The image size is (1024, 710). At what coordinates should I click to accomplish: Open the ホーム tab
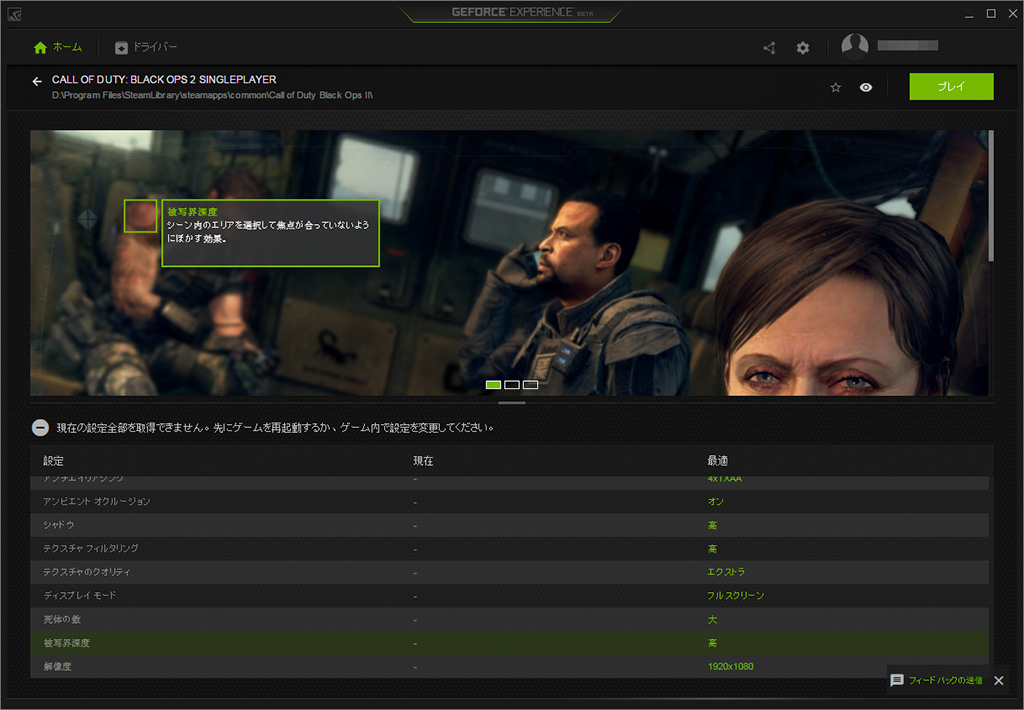(x=58, y=47)
